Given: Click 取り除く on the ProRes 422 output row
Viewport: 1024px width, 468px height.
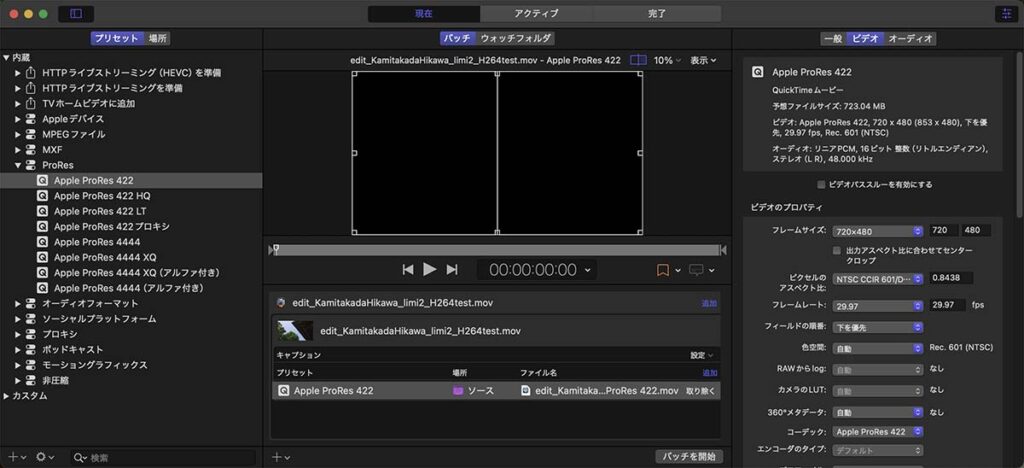Looking at the screenshot, I should 700,391.
